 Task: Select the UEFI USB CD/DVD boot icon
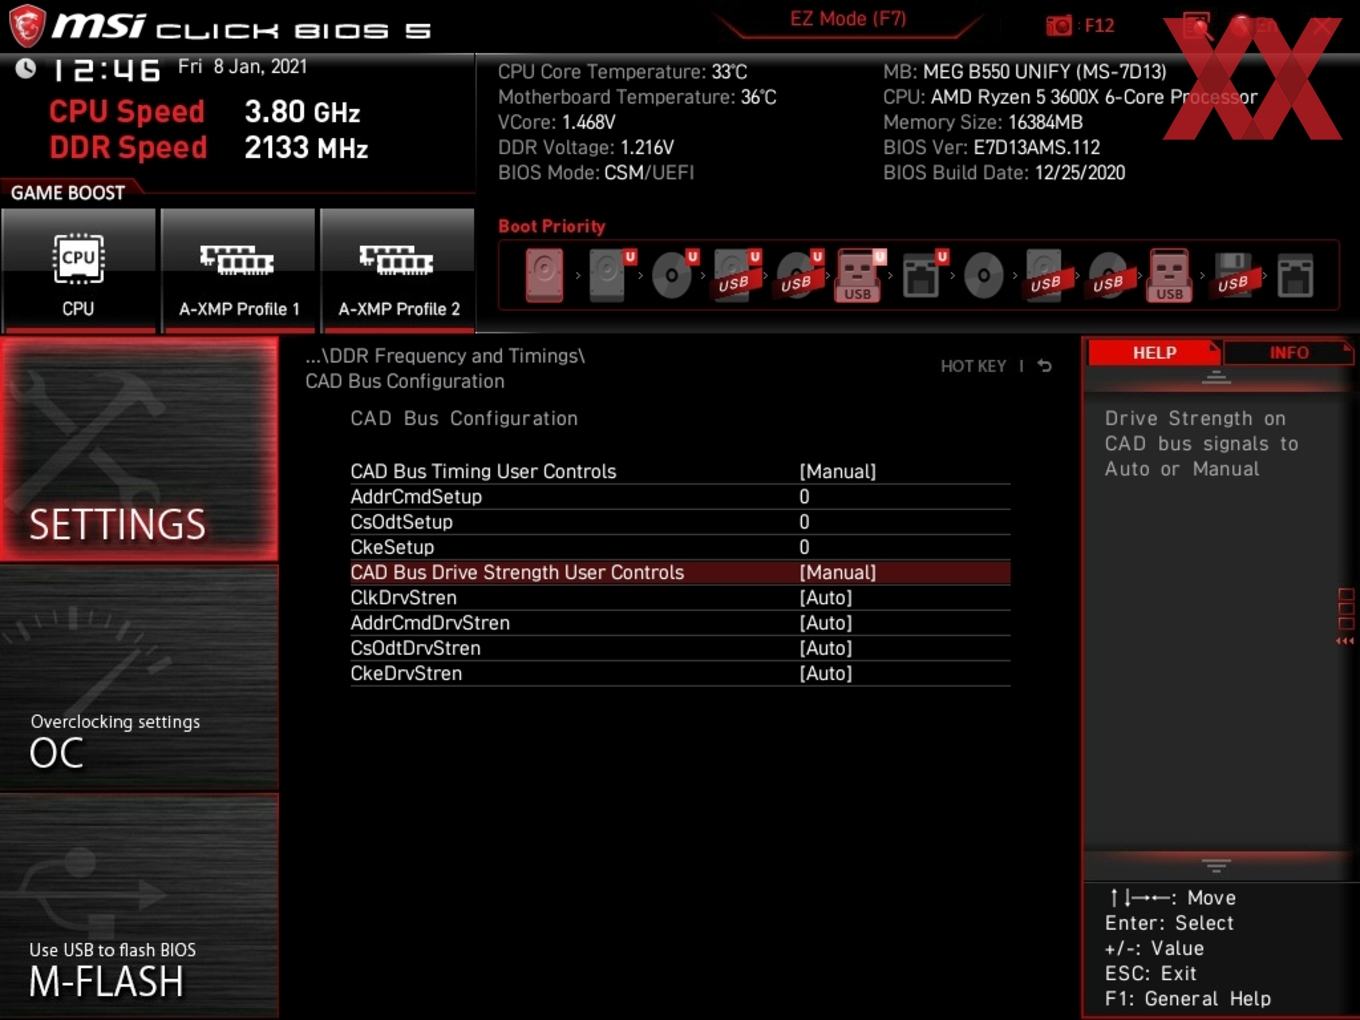coord(797,275)
